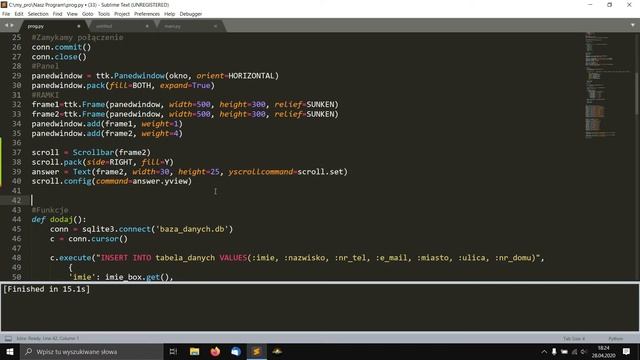
Task: Open the last pinned taskbar app icon
Action: coord(277,351)
